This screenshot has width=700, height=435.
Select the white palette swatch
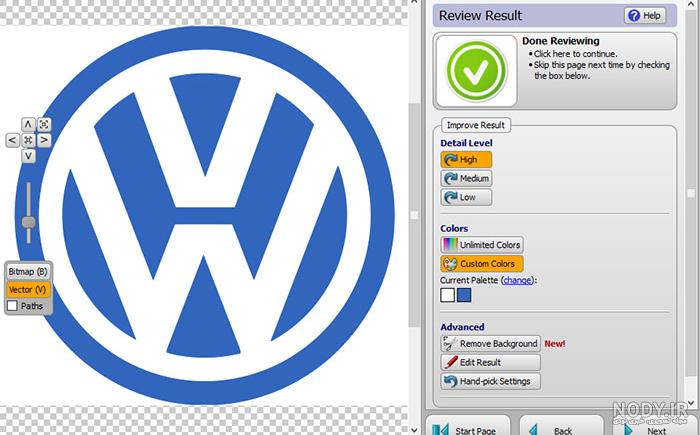[x=447, y=295]
